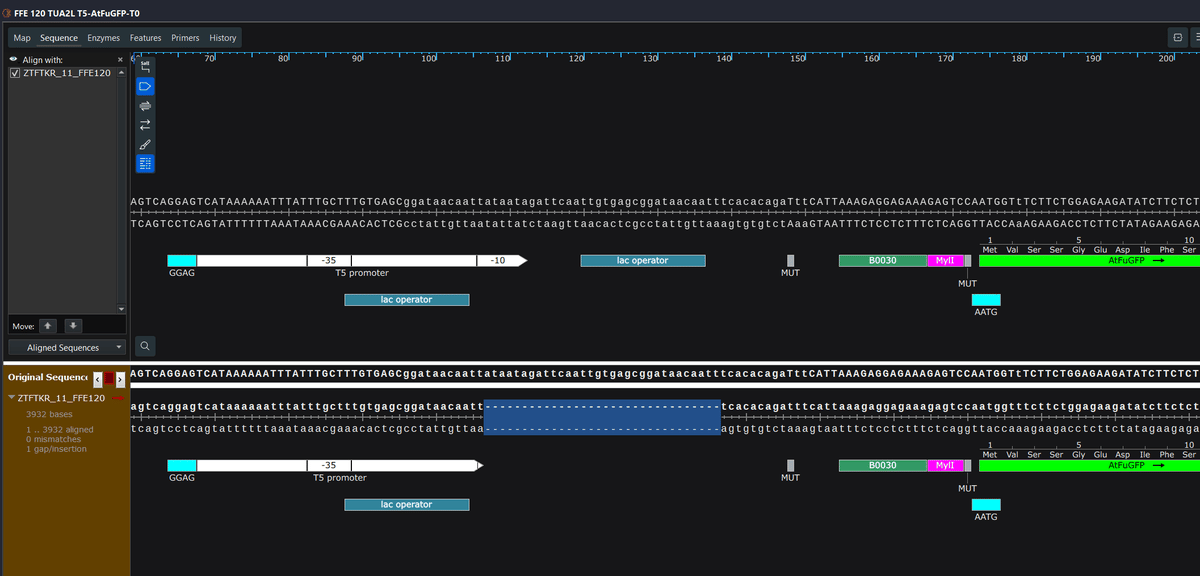Click the magenta MylI feature block
Viewport: 1200px width, 576px height.
tap(947, 261)
